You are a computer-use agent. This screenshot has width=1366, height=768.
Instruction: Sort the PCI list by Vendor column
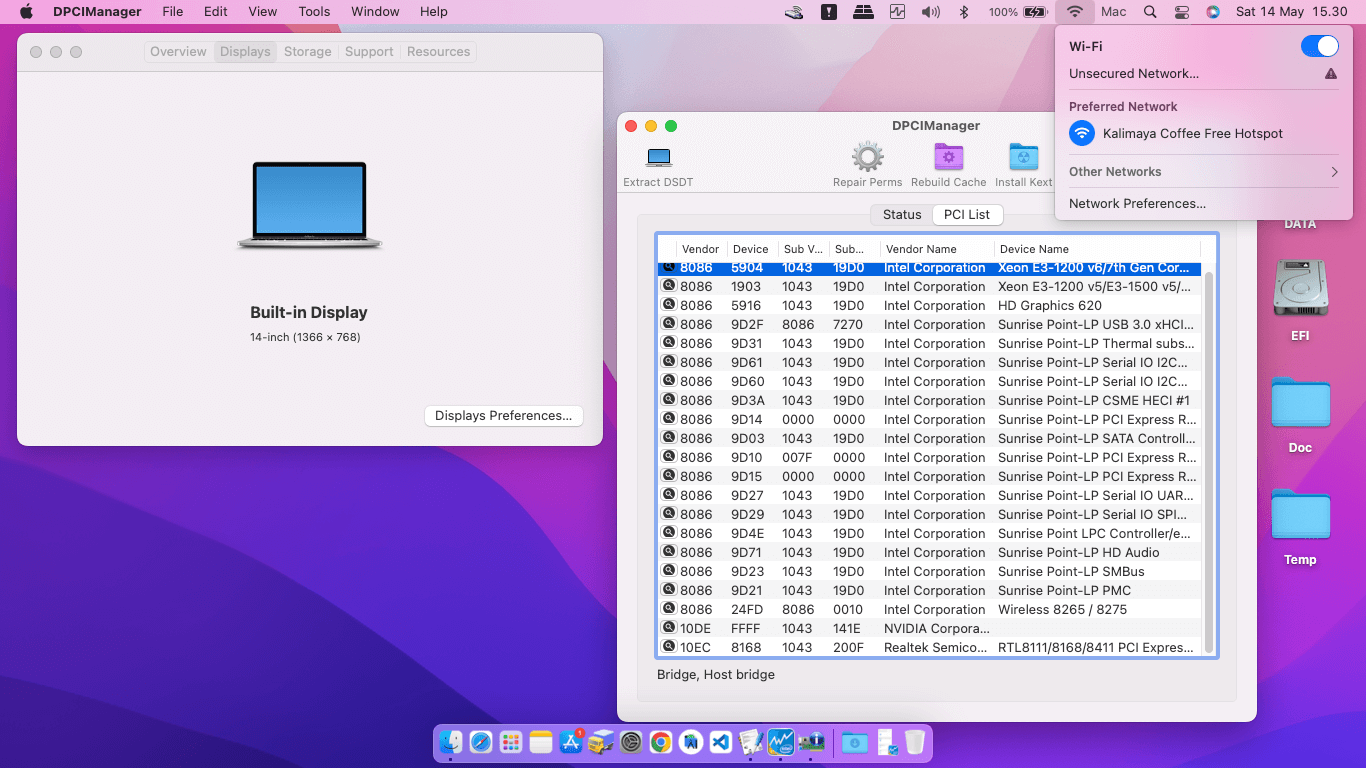point(700,249)
